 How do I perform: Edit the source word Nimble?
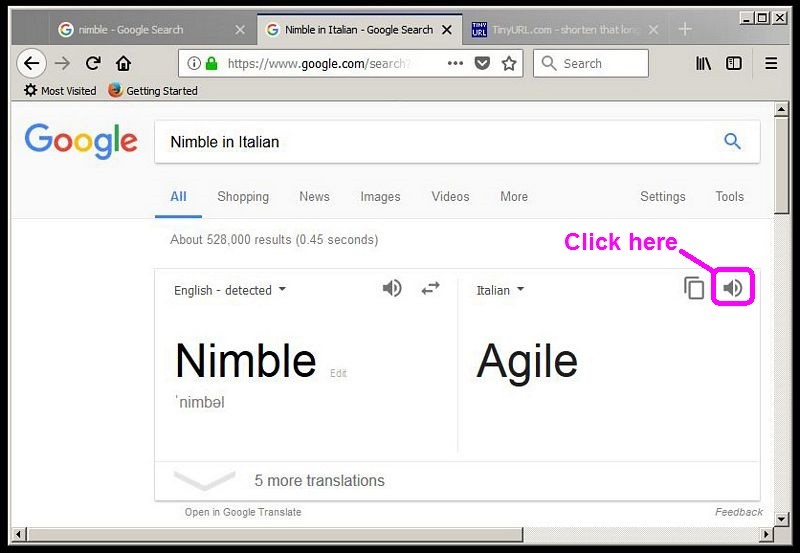coord(338,373)
